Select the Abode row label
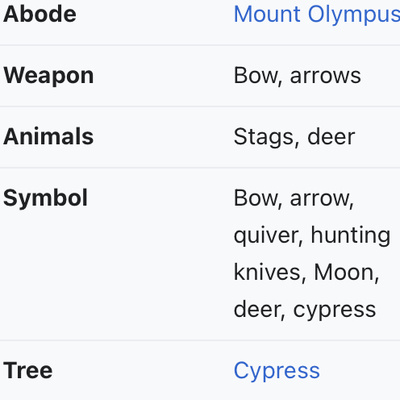Image resolution: width=400 pixels, height=400 pixels. tap(40, 14)
